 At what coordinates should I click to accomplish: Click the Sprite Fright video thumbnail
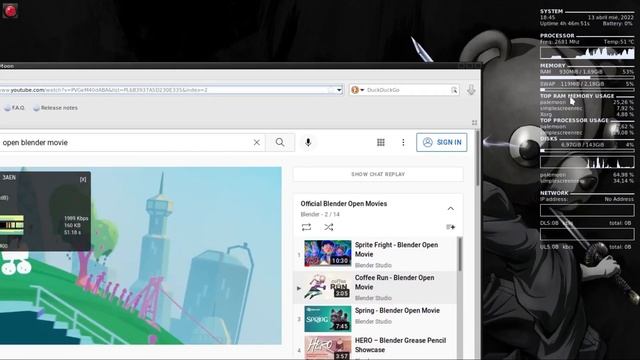[x=328, y=253]
